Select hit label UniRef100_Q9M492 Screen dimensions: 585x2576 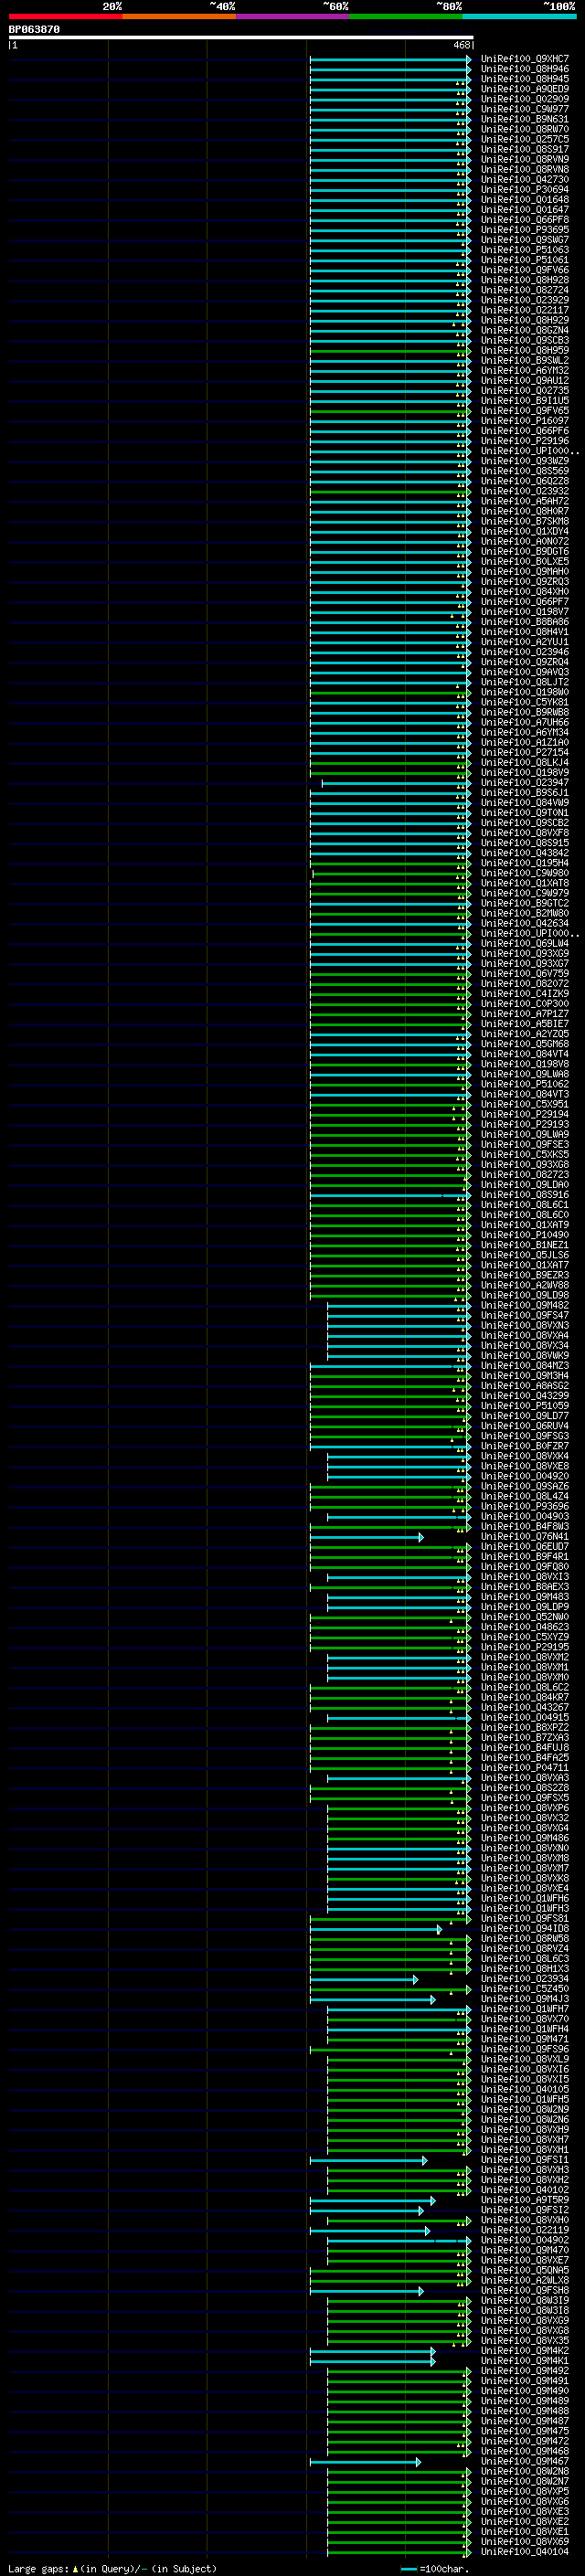524,2371
